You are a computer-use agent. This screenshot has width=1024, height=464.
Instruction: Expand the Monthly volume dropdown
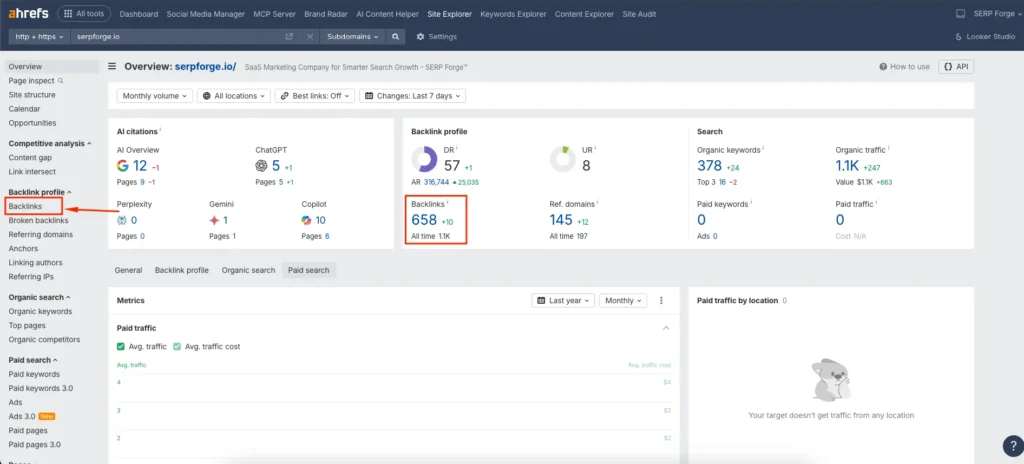[154, 96]
